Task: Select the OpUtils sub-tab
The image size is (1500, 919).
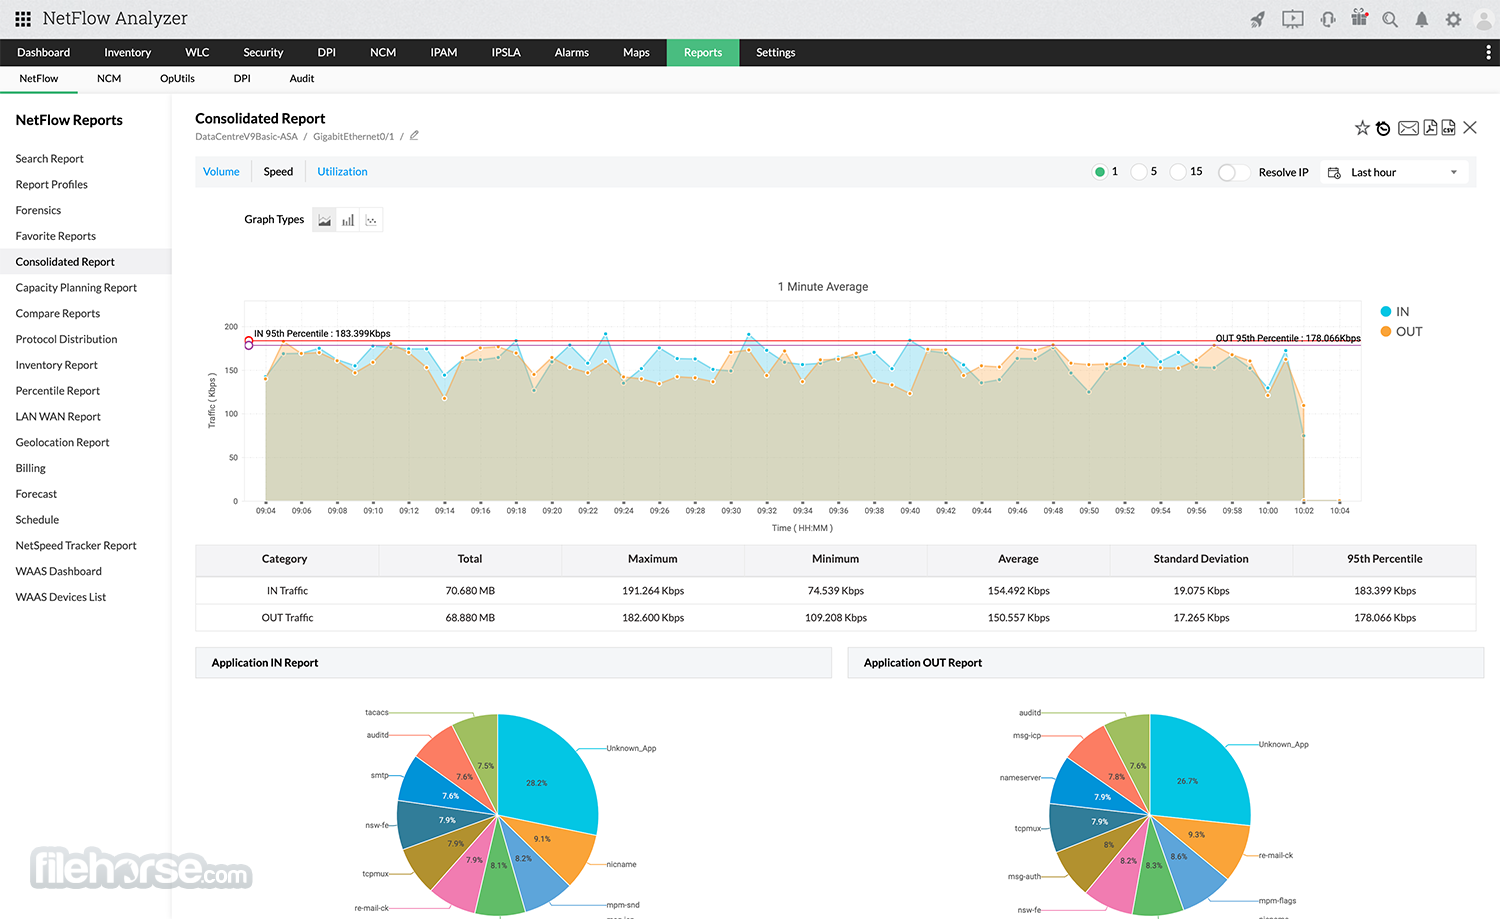Action: pos(177,79)
